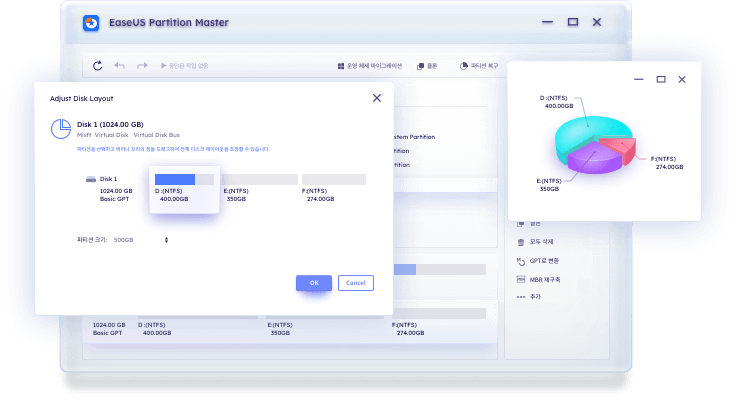Close the Adjust Disk Layout dialog

(376, 98)
